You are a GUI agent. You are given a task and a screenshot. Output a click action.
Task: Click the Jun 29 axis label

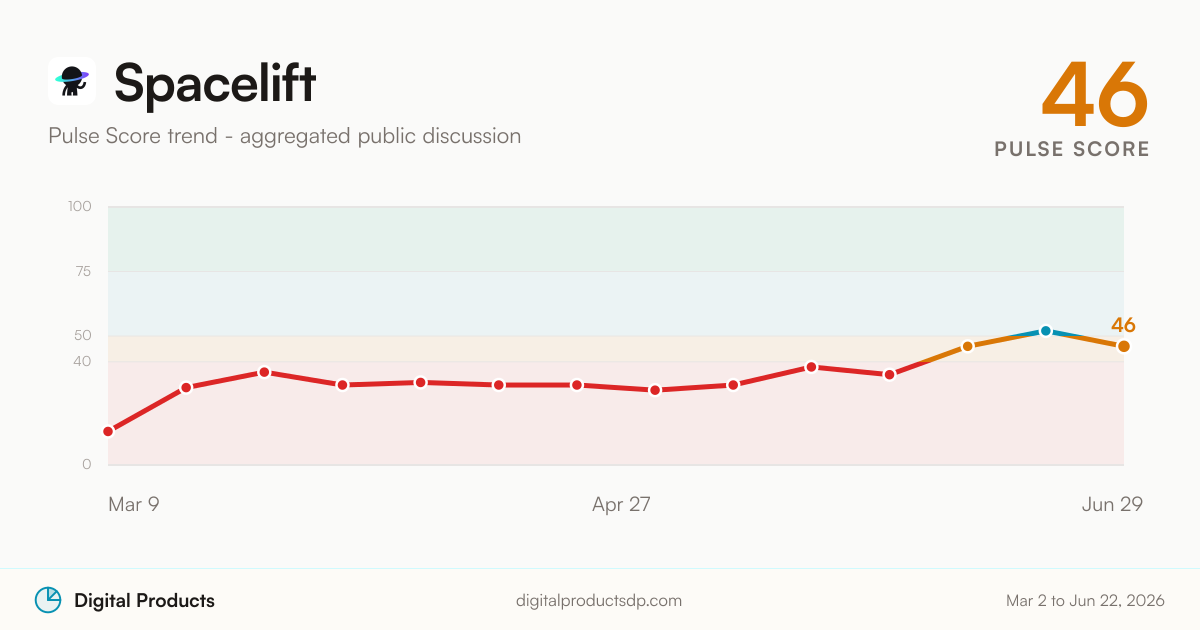[1112, 505]
